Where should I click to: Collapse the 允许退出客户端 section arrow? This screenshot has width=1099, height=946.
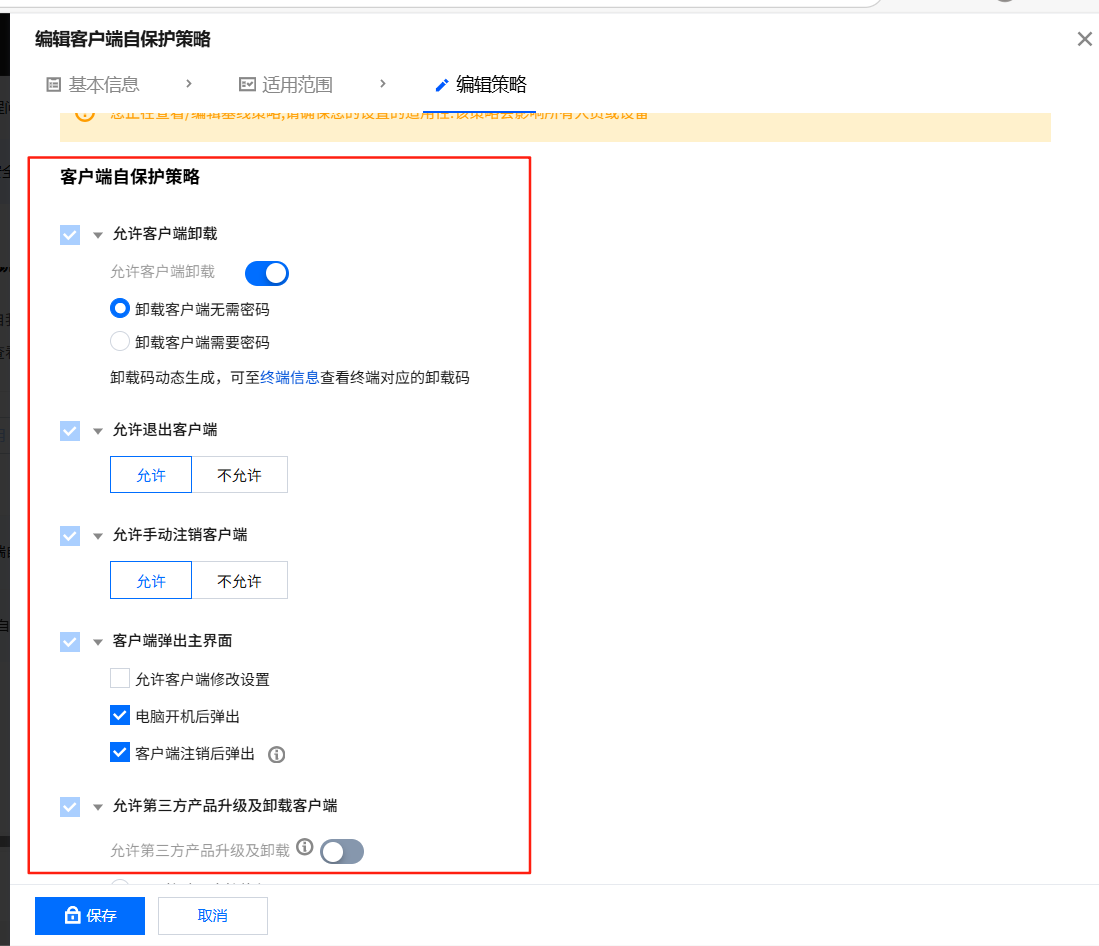(x=97, y=430)
